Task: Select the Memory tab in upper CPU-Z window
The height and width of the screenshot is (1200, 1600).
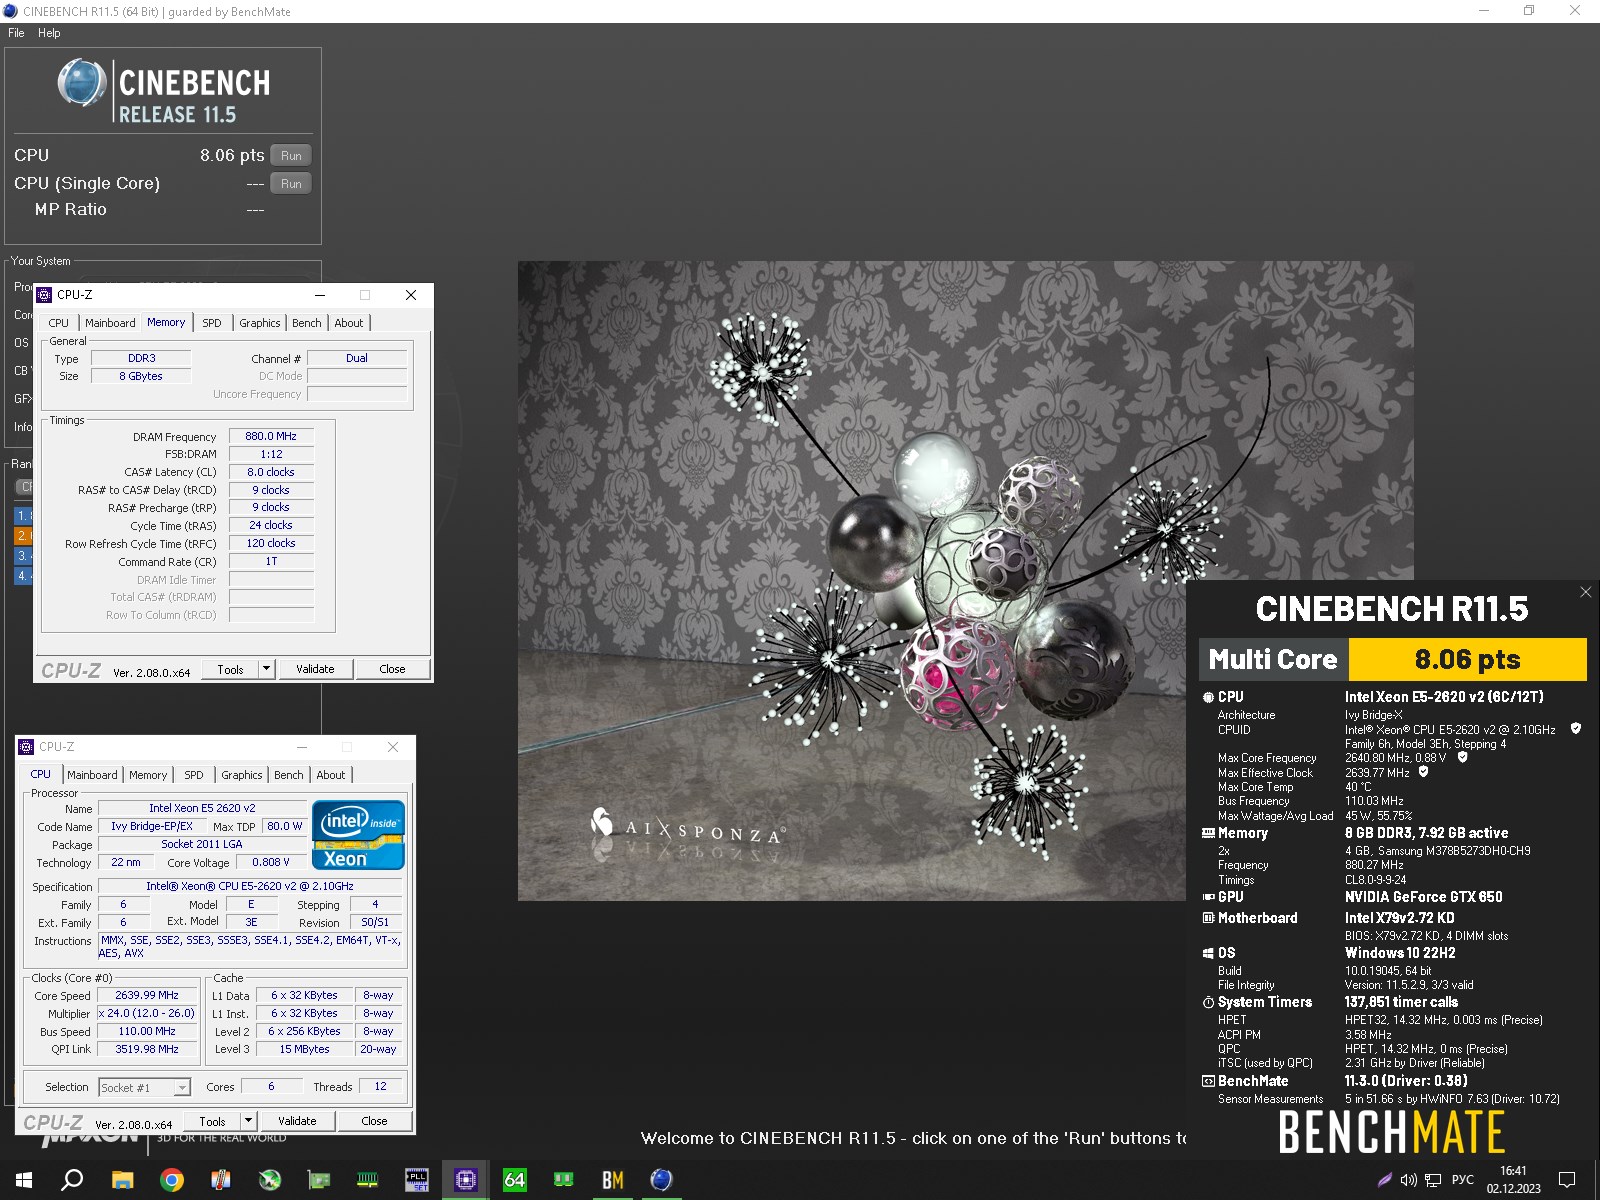Action: pos(166,322)
